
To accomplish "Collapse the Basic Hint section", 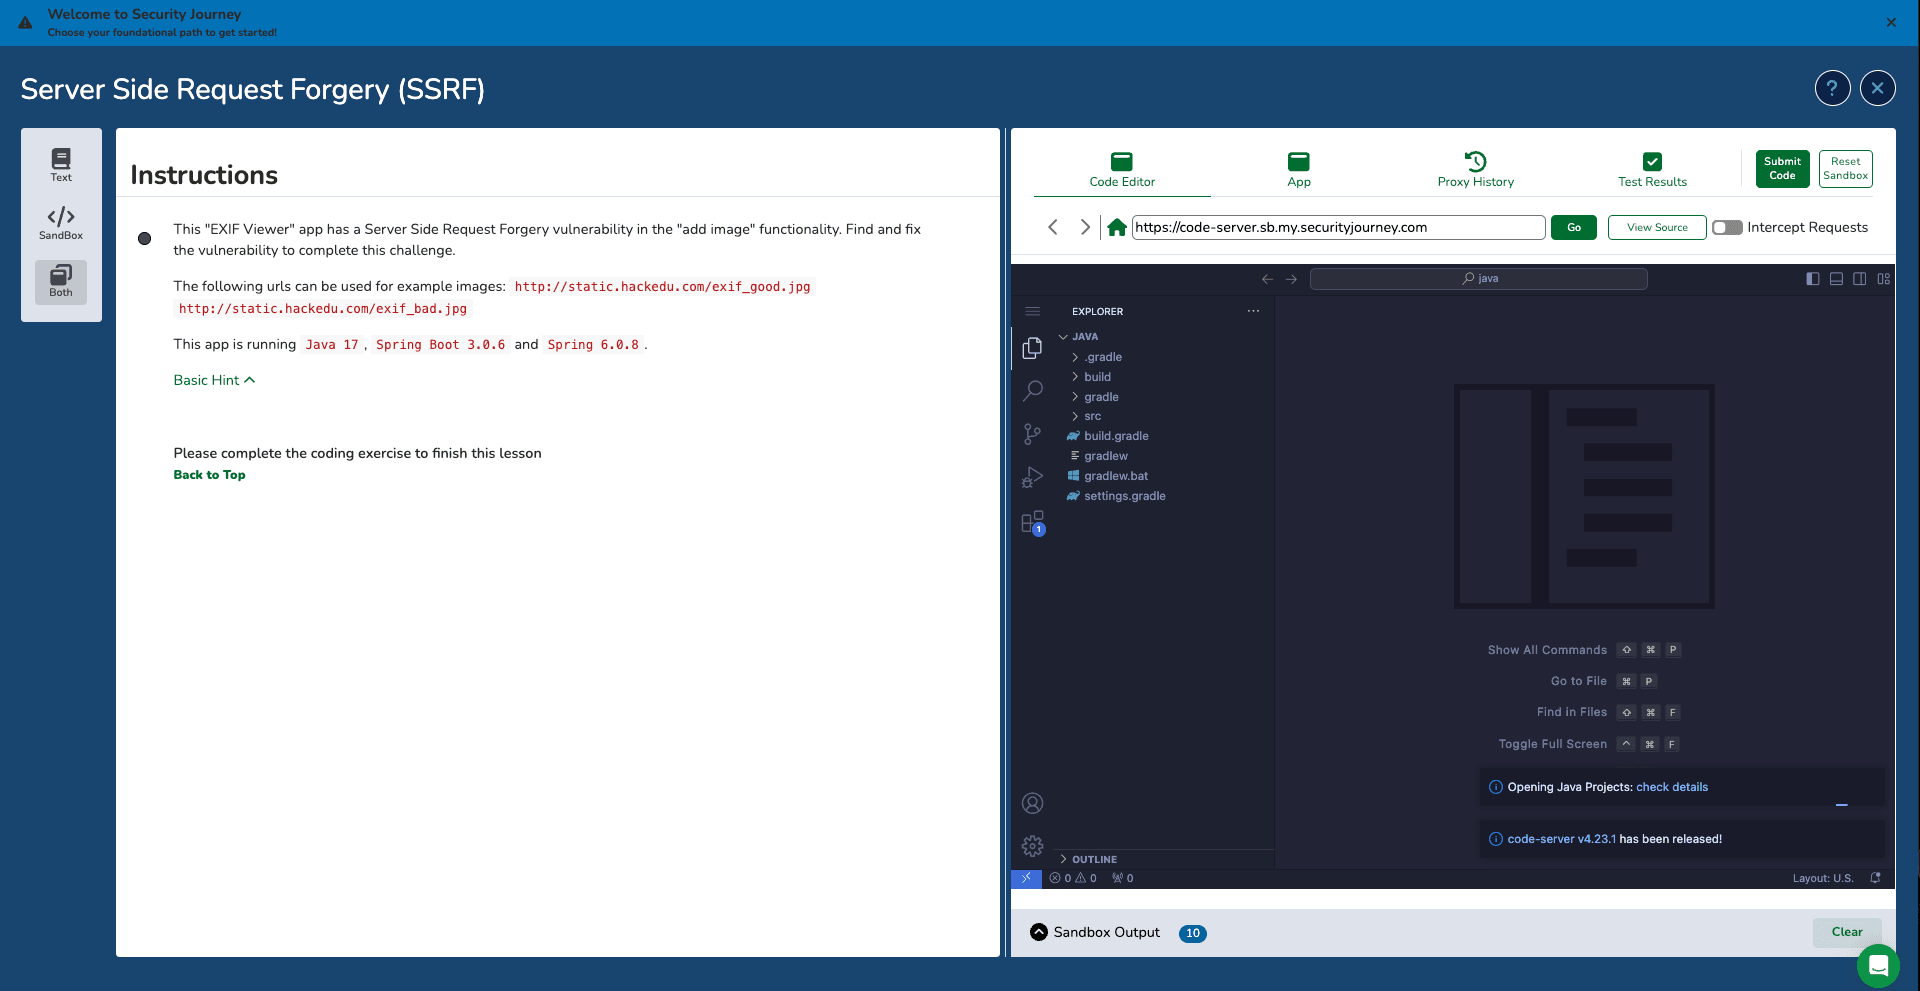I will point(214,380).
